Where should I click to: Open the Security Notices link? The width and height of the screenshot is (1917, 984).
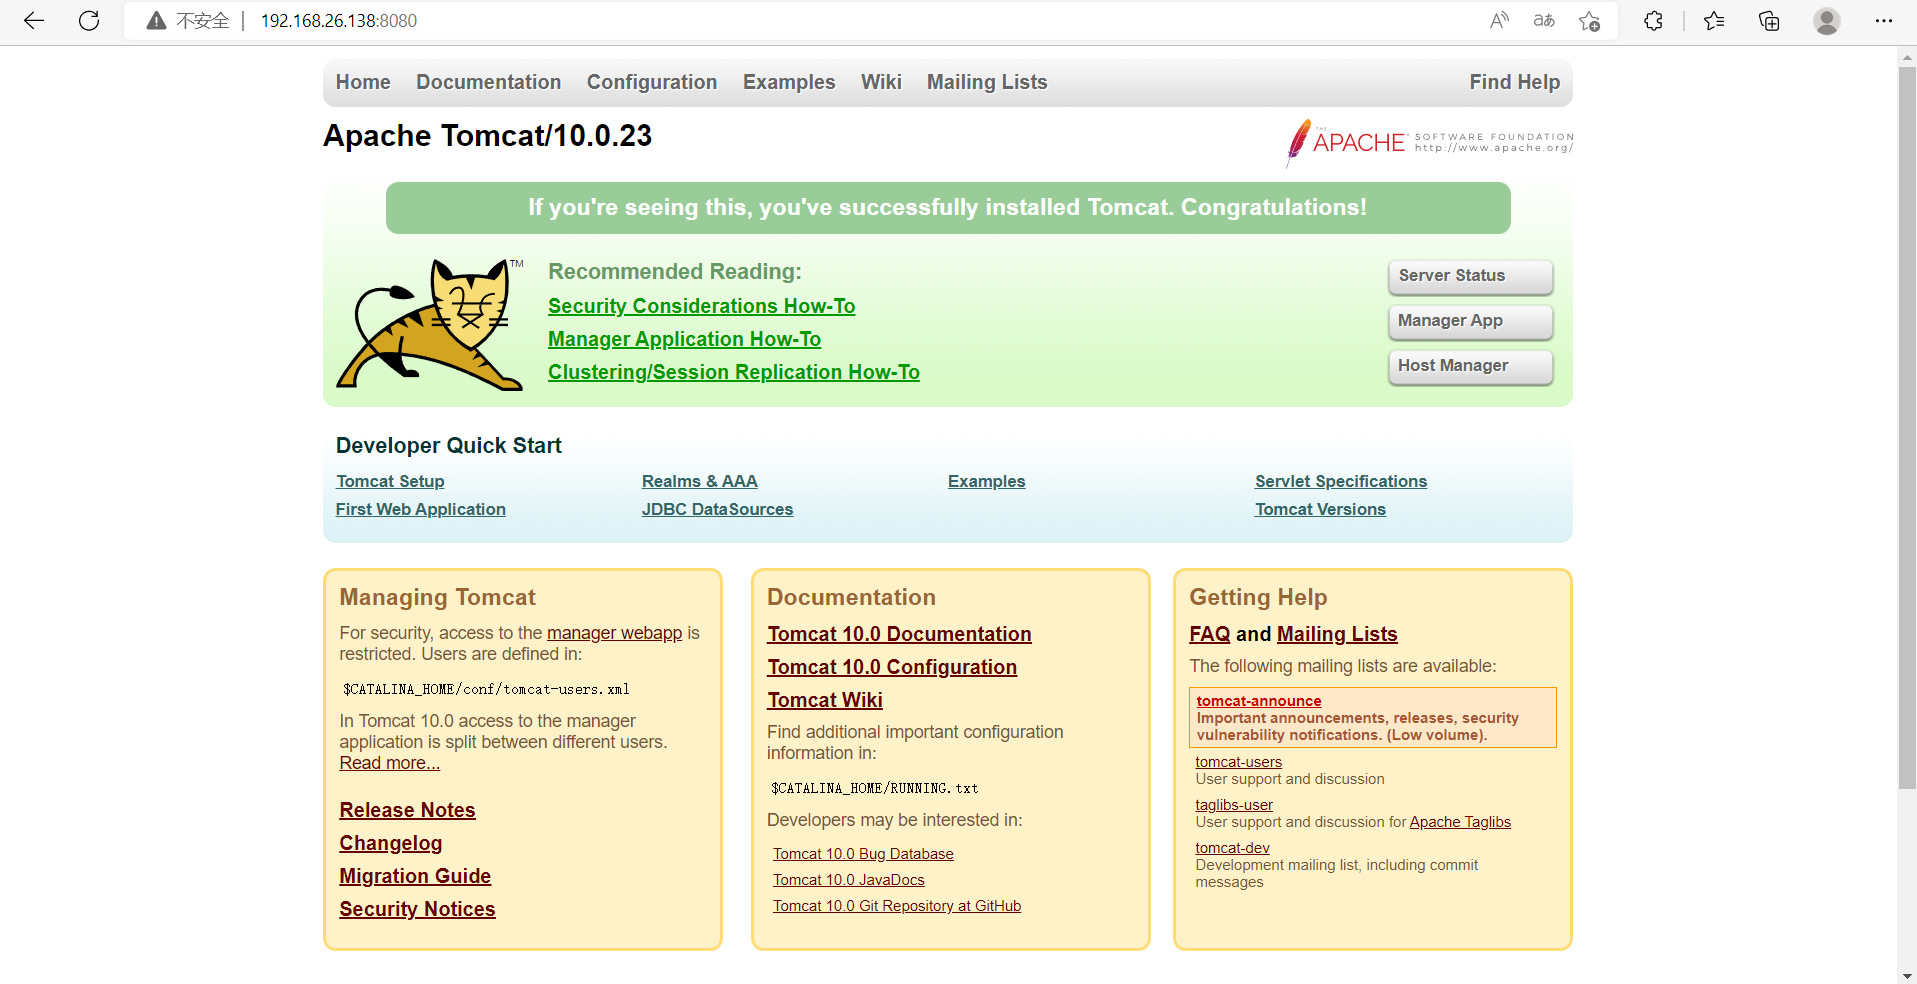(417, 909)
